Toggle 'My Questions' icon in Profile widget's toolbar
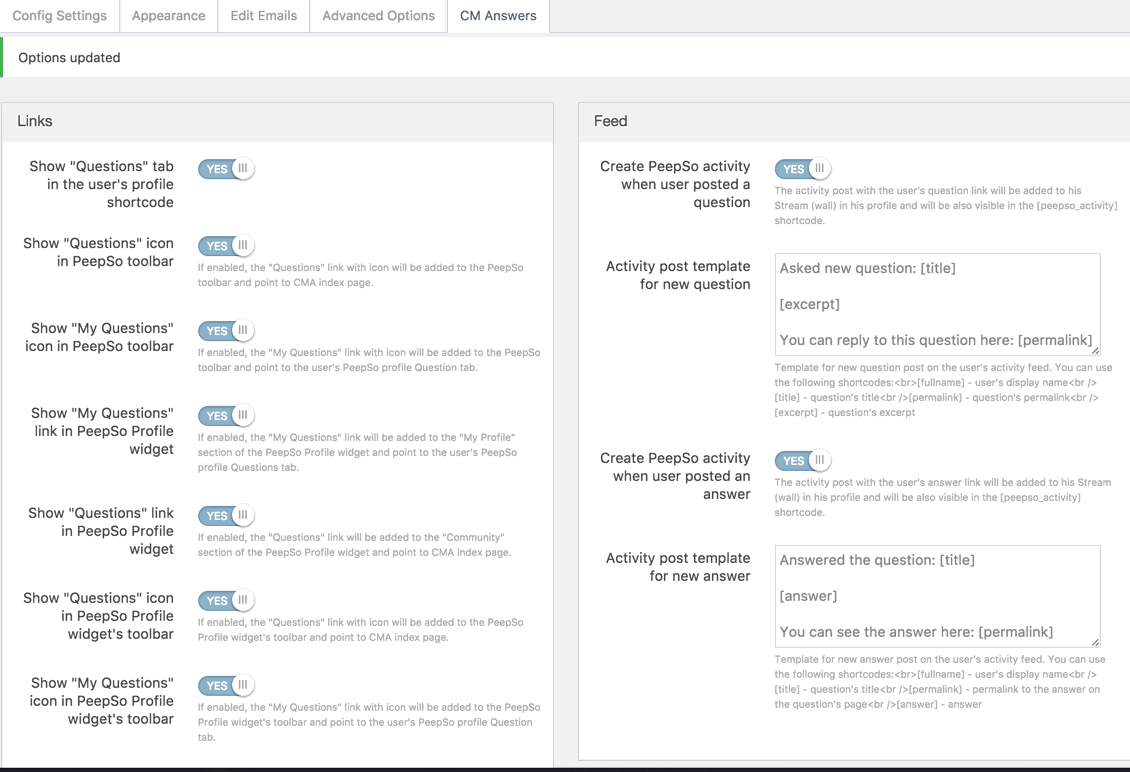Viewport: 1130px width, 772px height. (226, 686)
